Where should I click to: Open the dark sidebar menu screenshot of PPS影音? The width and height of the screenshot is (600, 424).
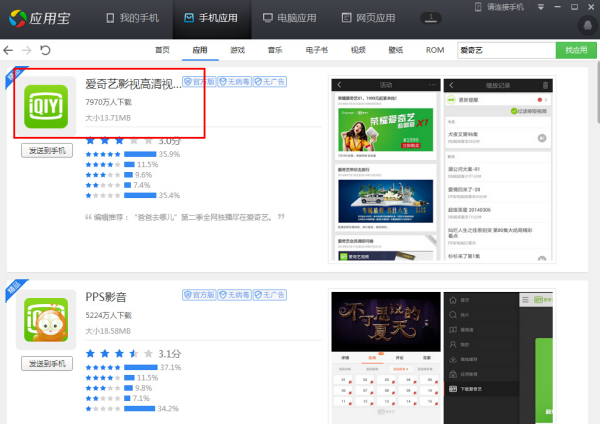point(498,358)
